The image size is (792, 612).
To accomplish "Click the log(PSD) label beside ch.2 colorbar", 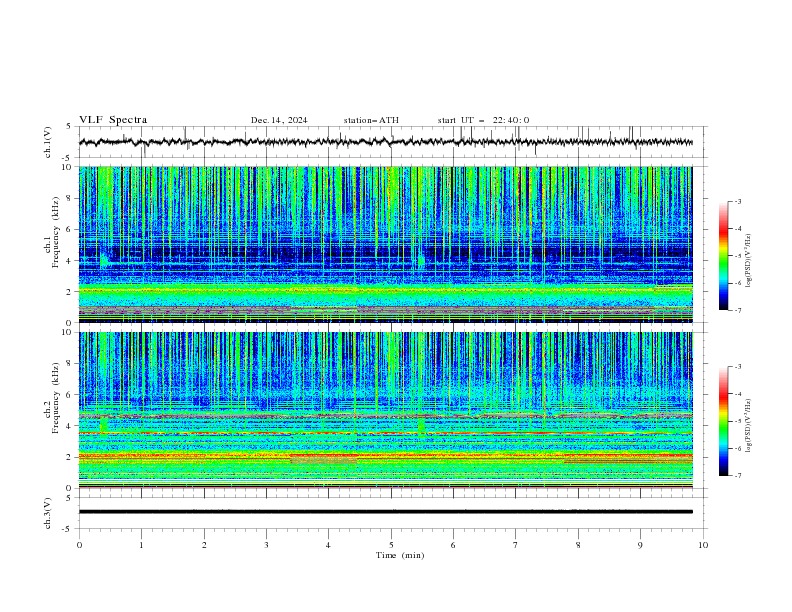I will (749, 426).
